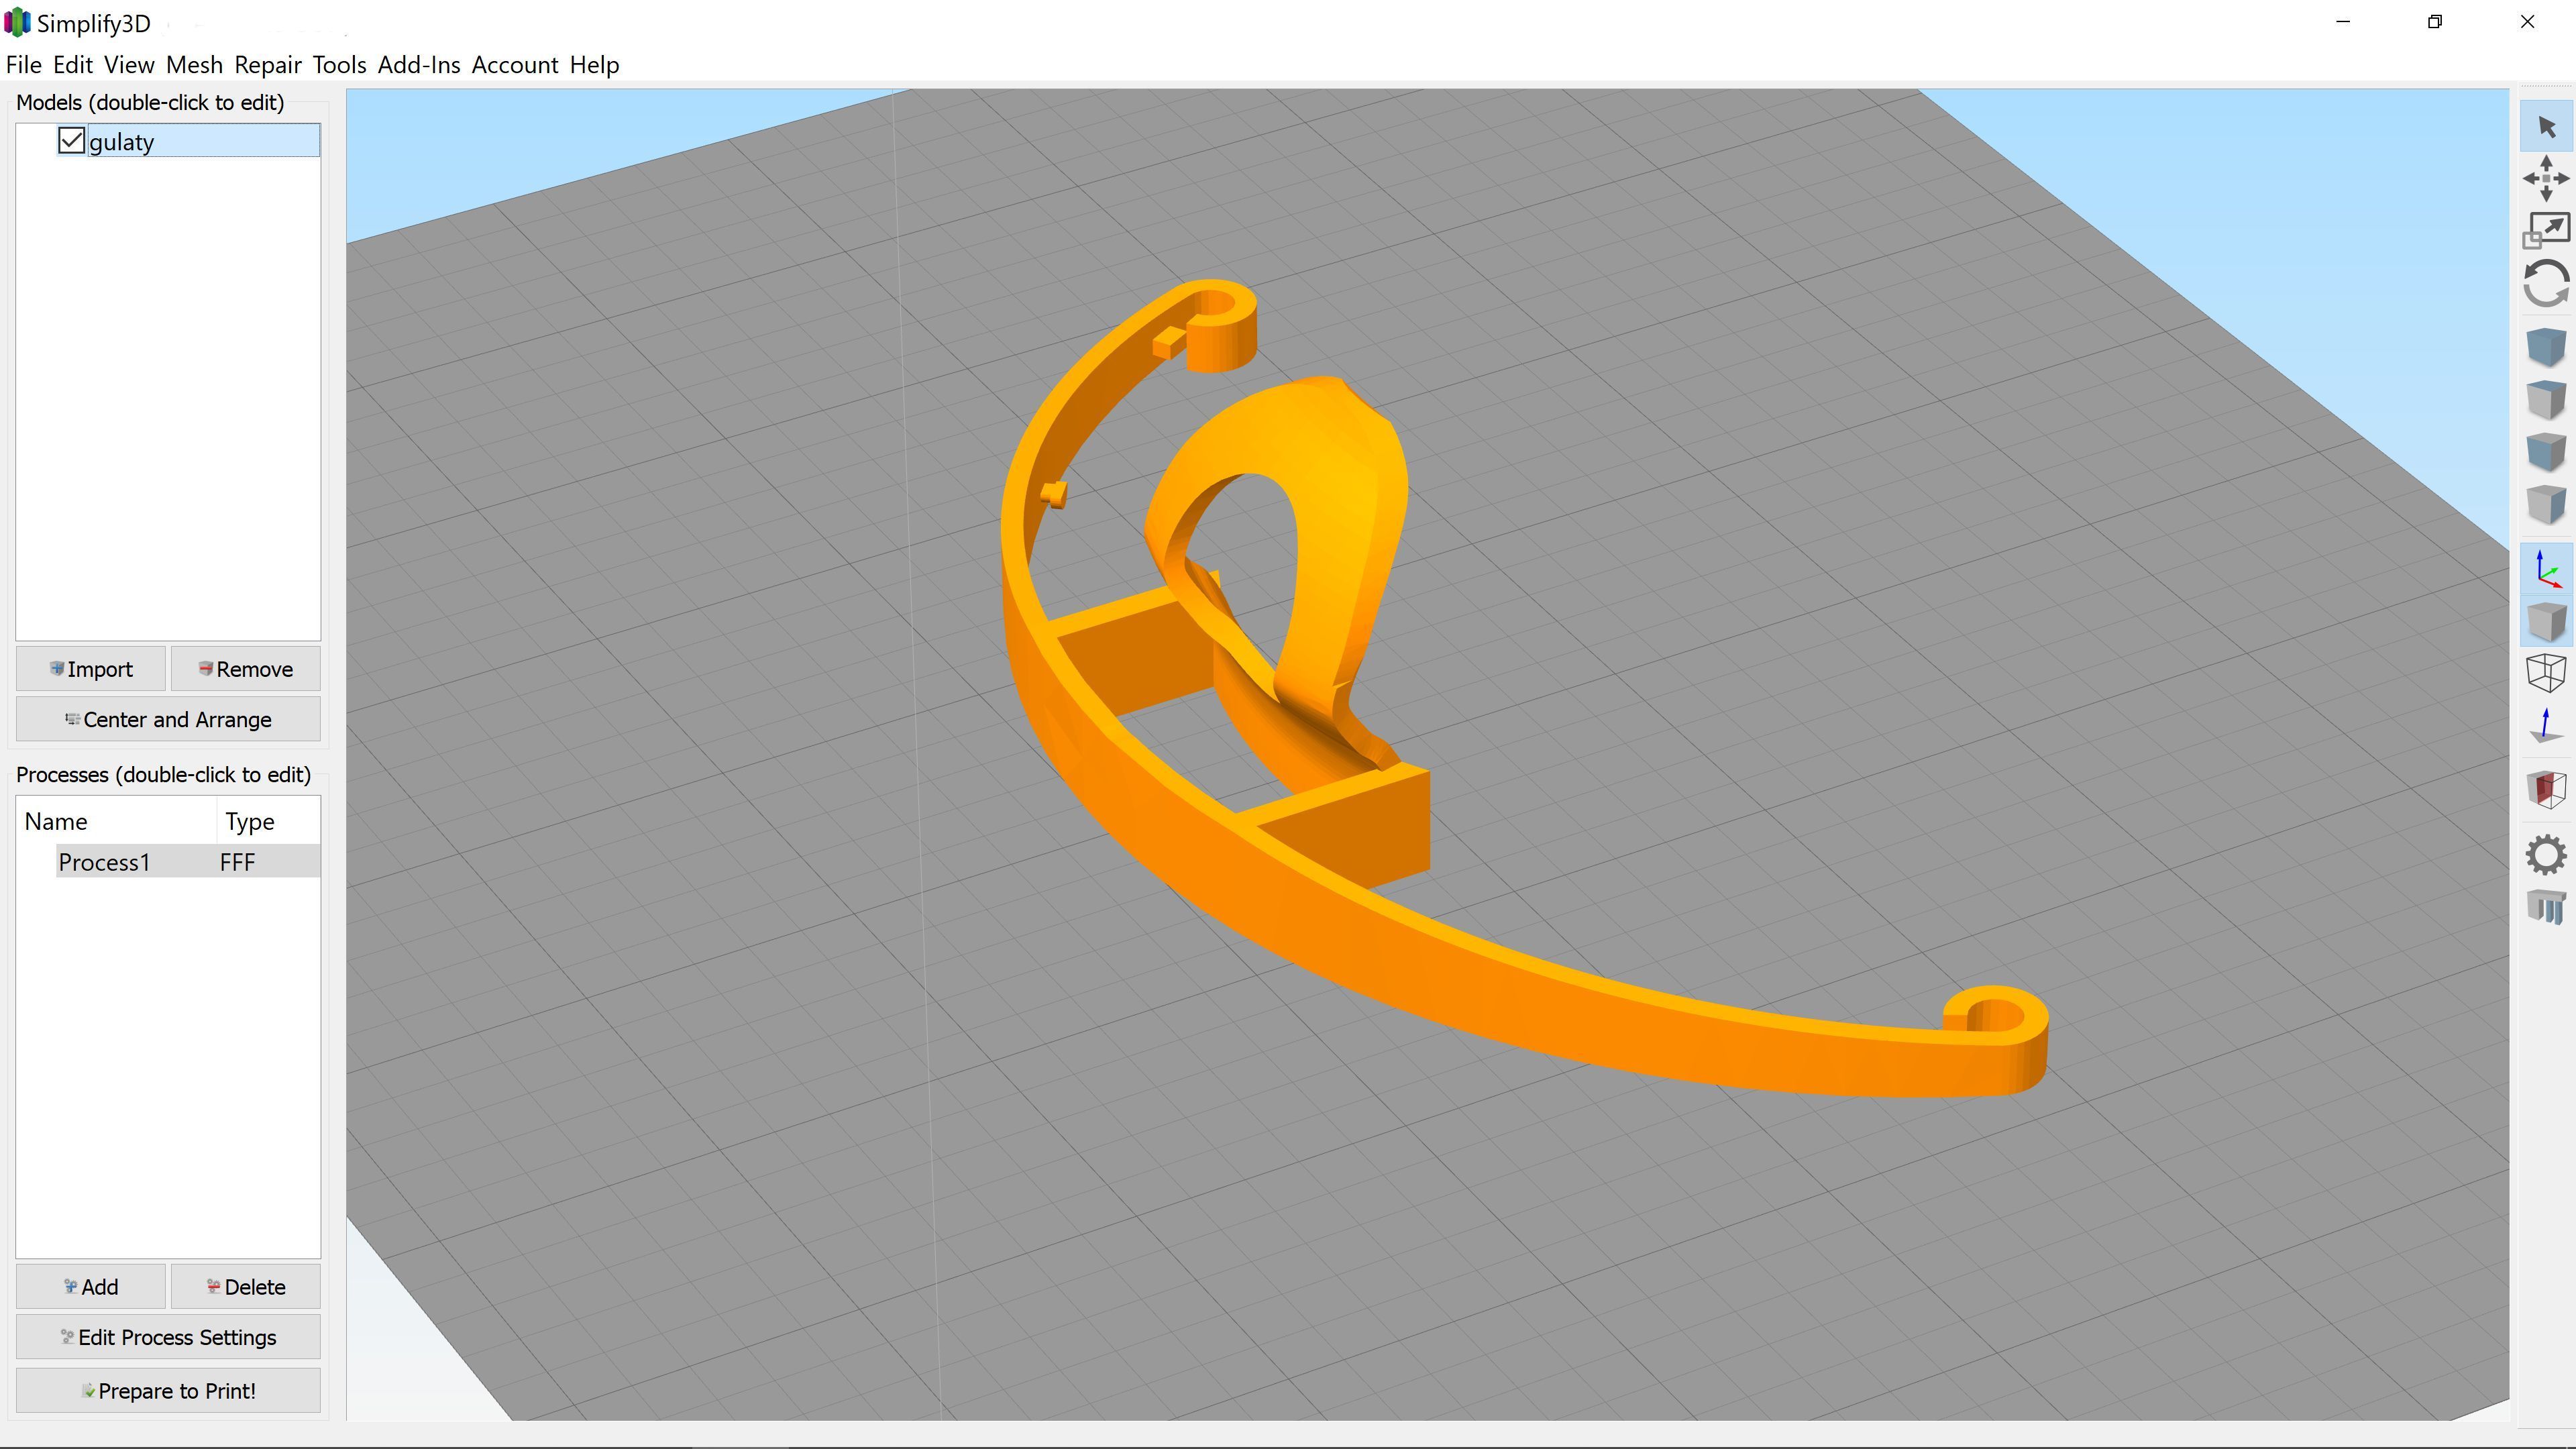2576x1449 pixels.
Task: Open the cross section view tool
Action: pyautogui.click(x=2546, y=789)
